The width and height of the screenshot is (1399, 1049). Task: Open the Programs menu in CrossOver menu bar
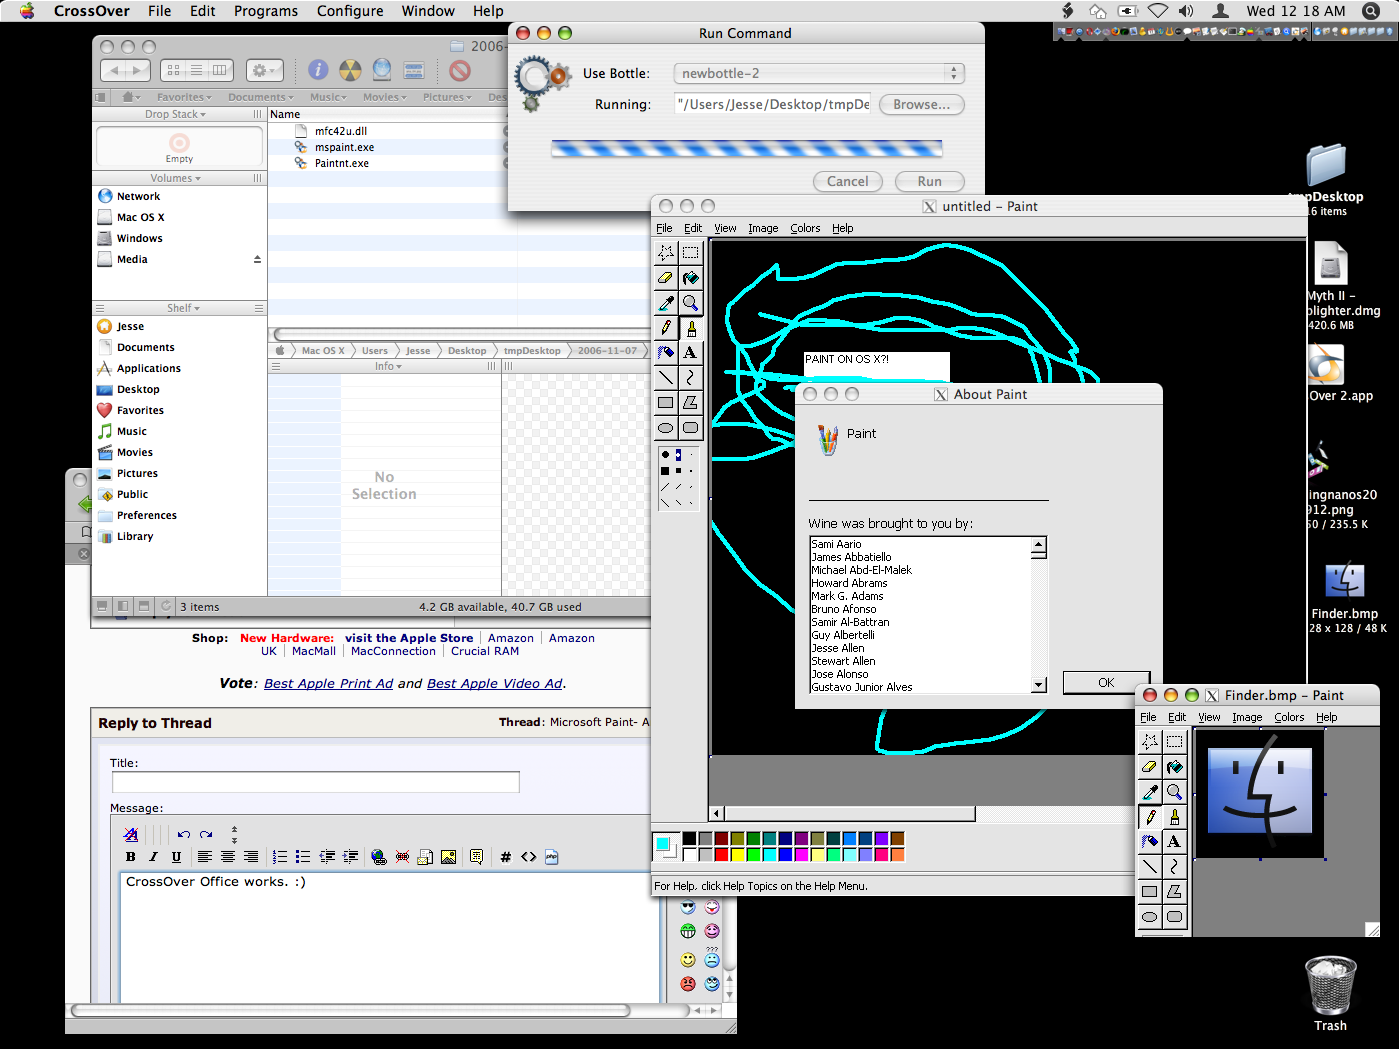pyautogui.click(x=266, y=11)
